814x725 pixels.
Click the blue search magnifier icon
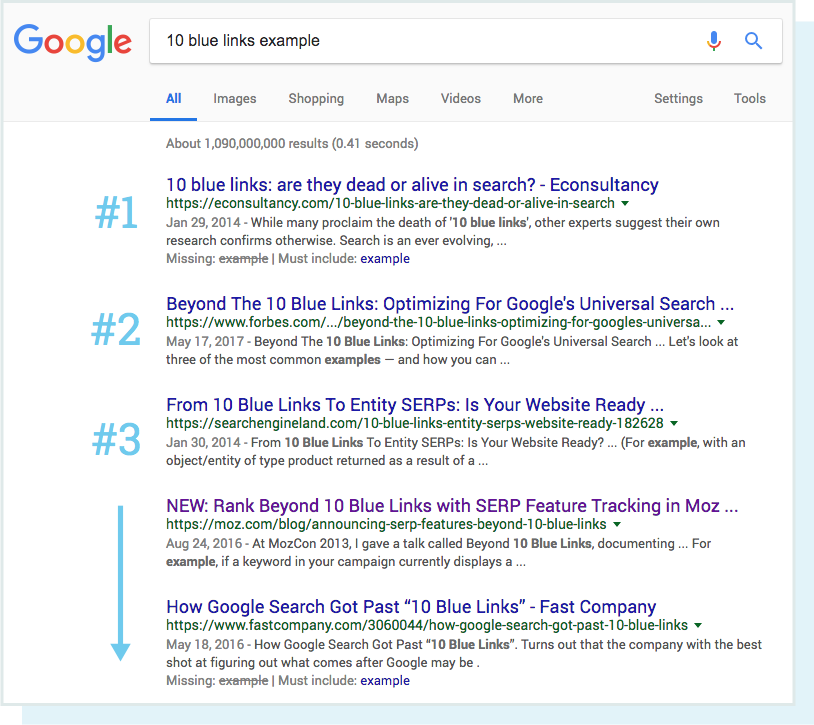point(753,41)
